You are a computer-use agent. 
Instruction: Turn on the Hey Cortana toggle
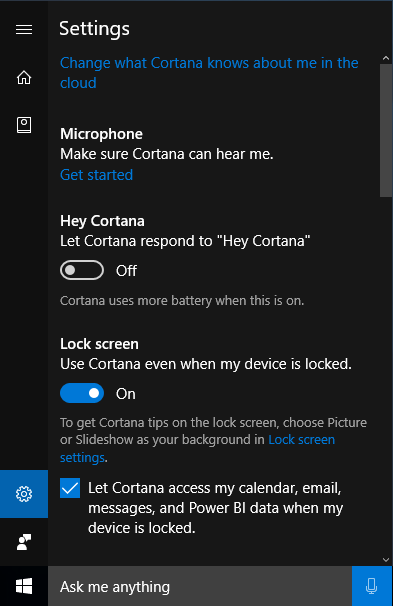click(x=82, y=270)
